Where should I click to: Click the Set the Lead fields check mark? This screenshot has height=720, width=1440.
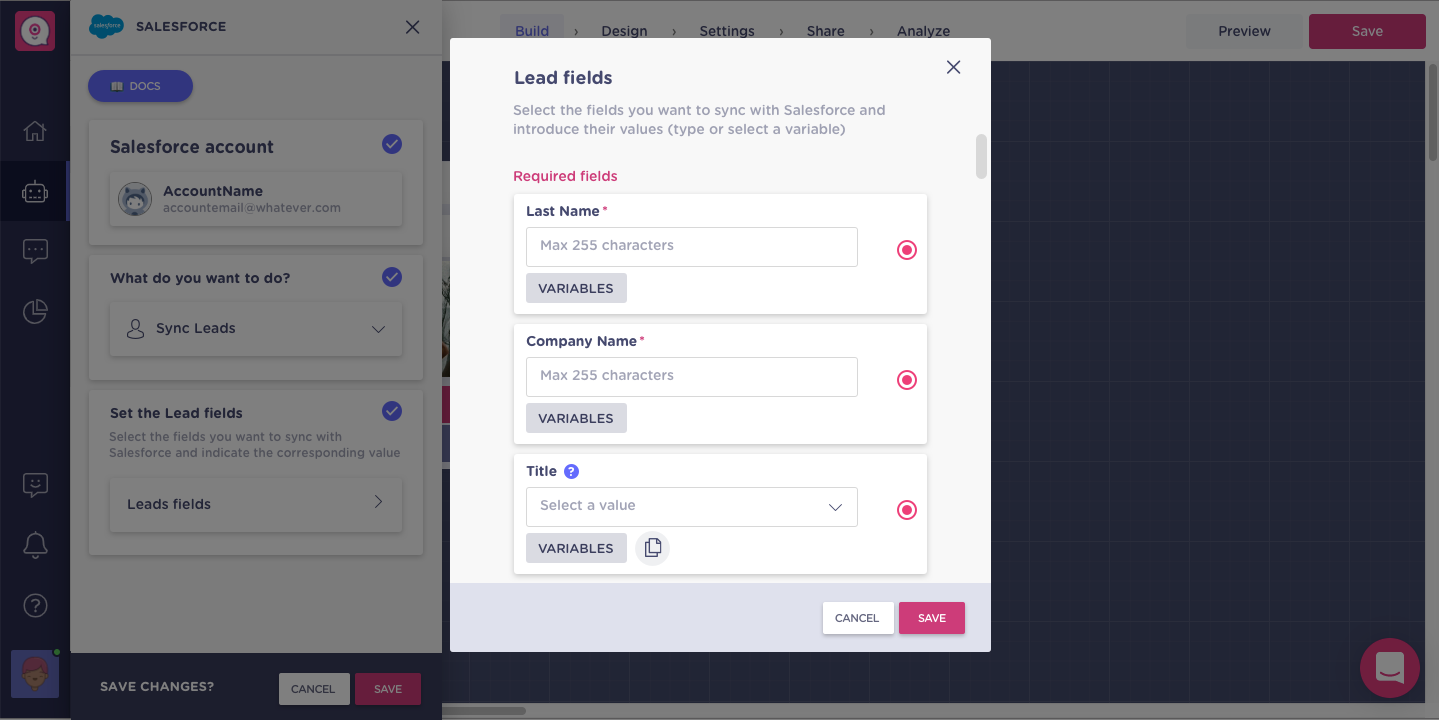click(x=392, y=411)
